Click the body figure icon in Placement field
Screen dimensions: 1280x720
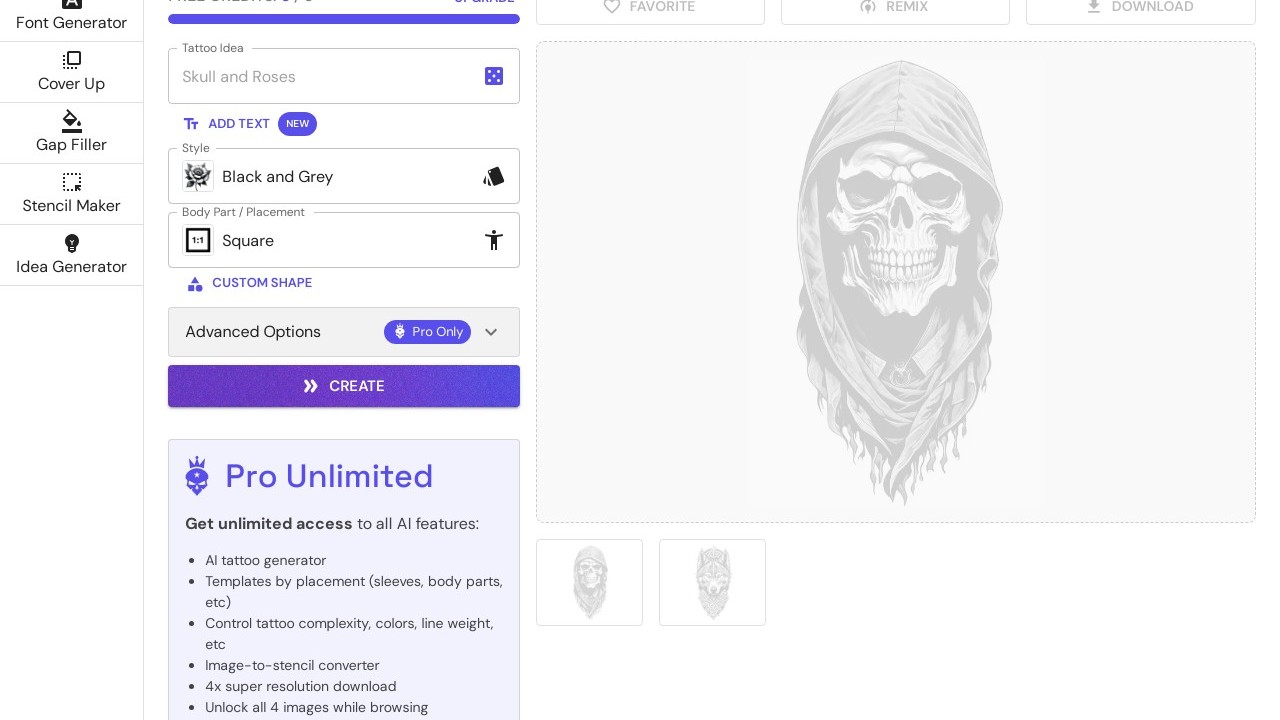(494, 240)
